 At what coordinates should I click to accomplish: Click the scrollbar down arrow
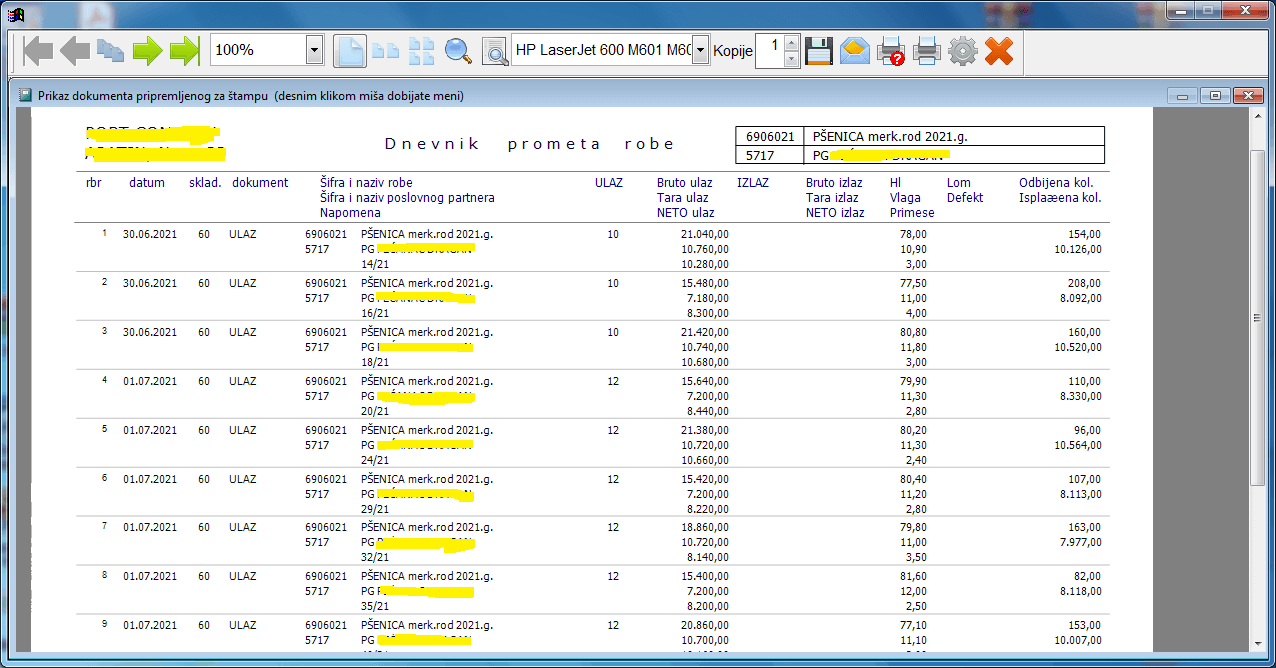1257,643
